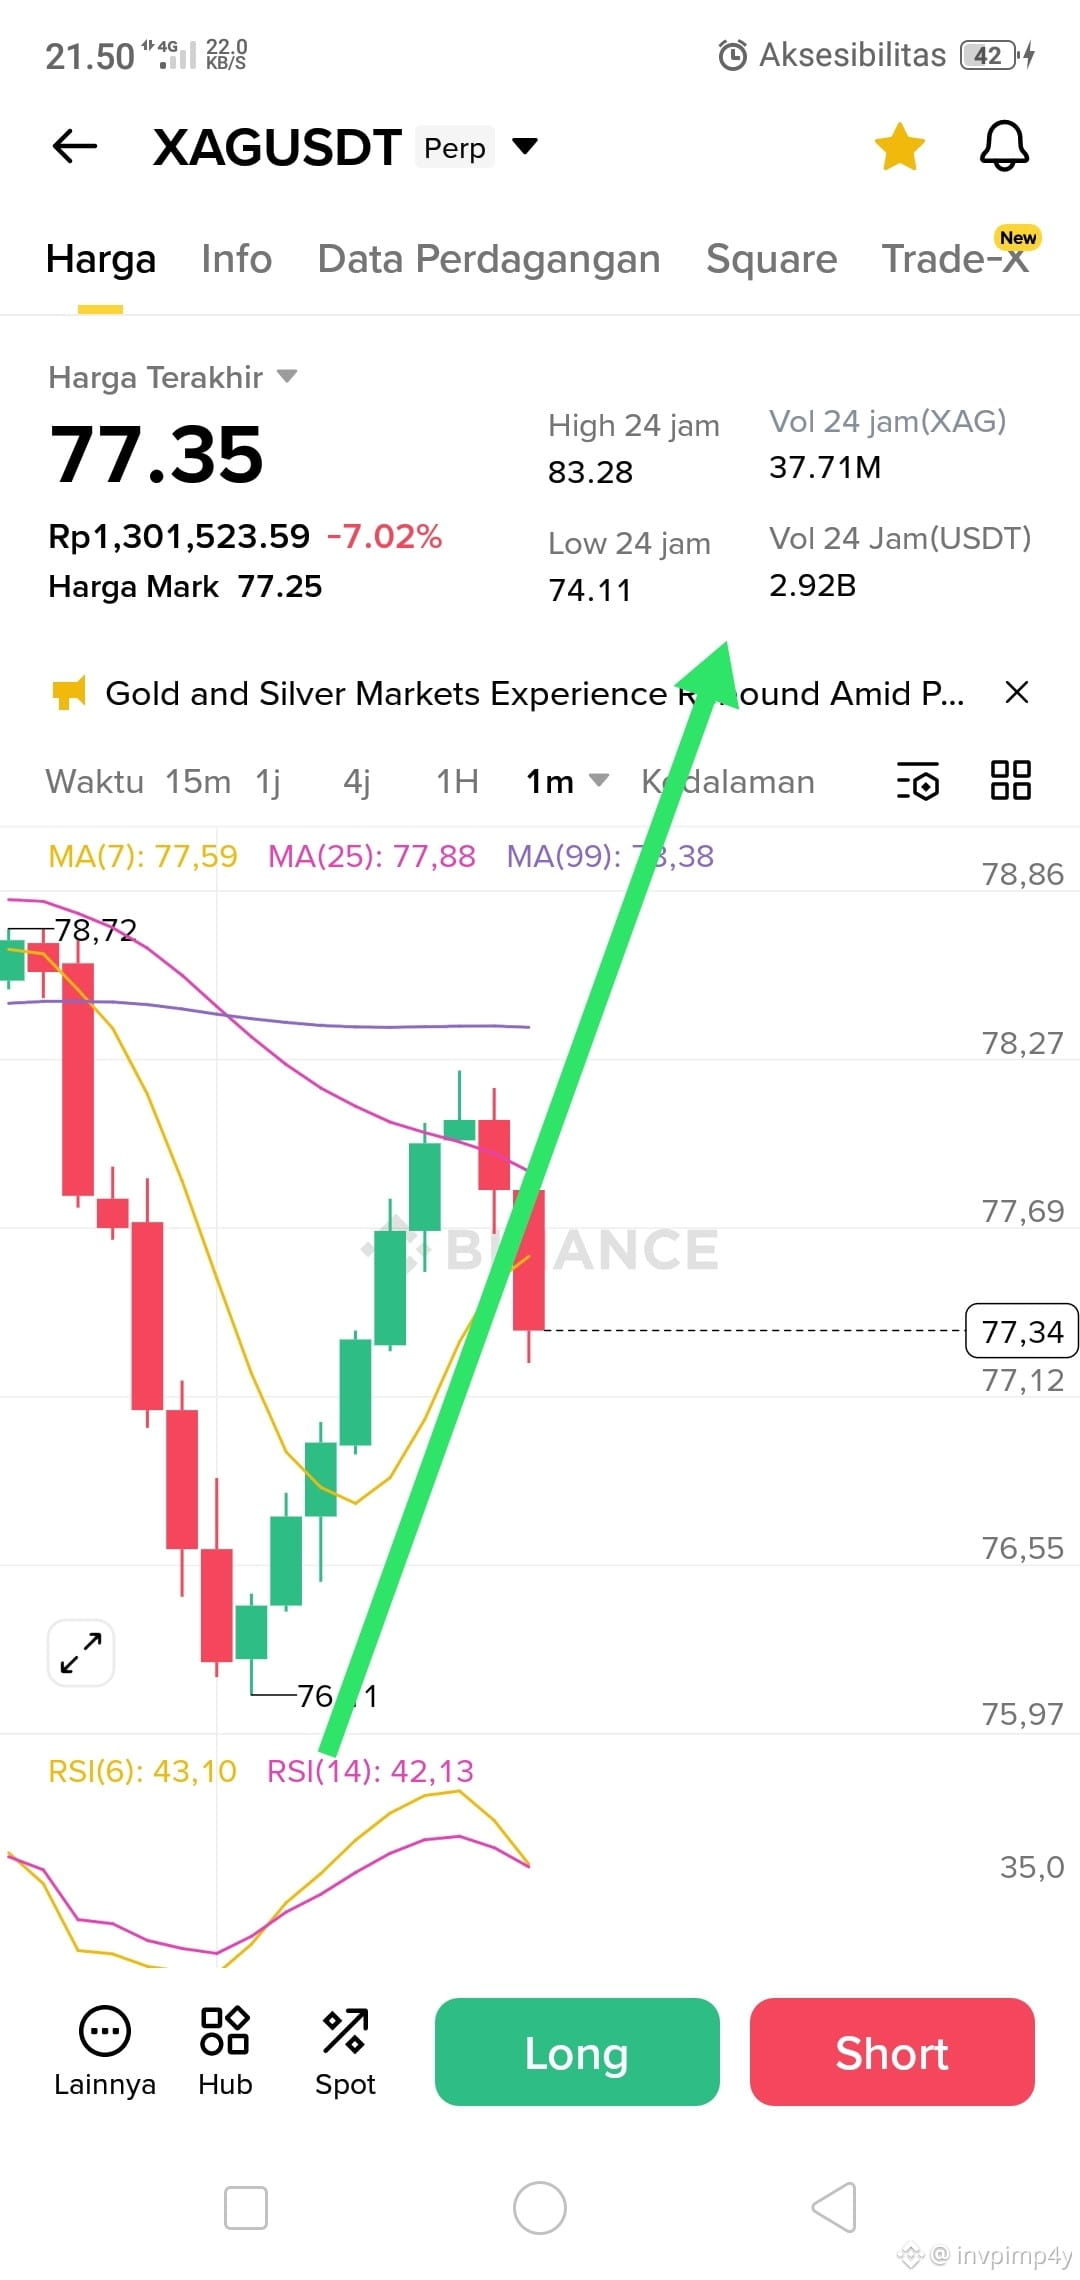Tap the back arrow icon
Viewport: 1080px width, 2280px height.
pos(75,146)
